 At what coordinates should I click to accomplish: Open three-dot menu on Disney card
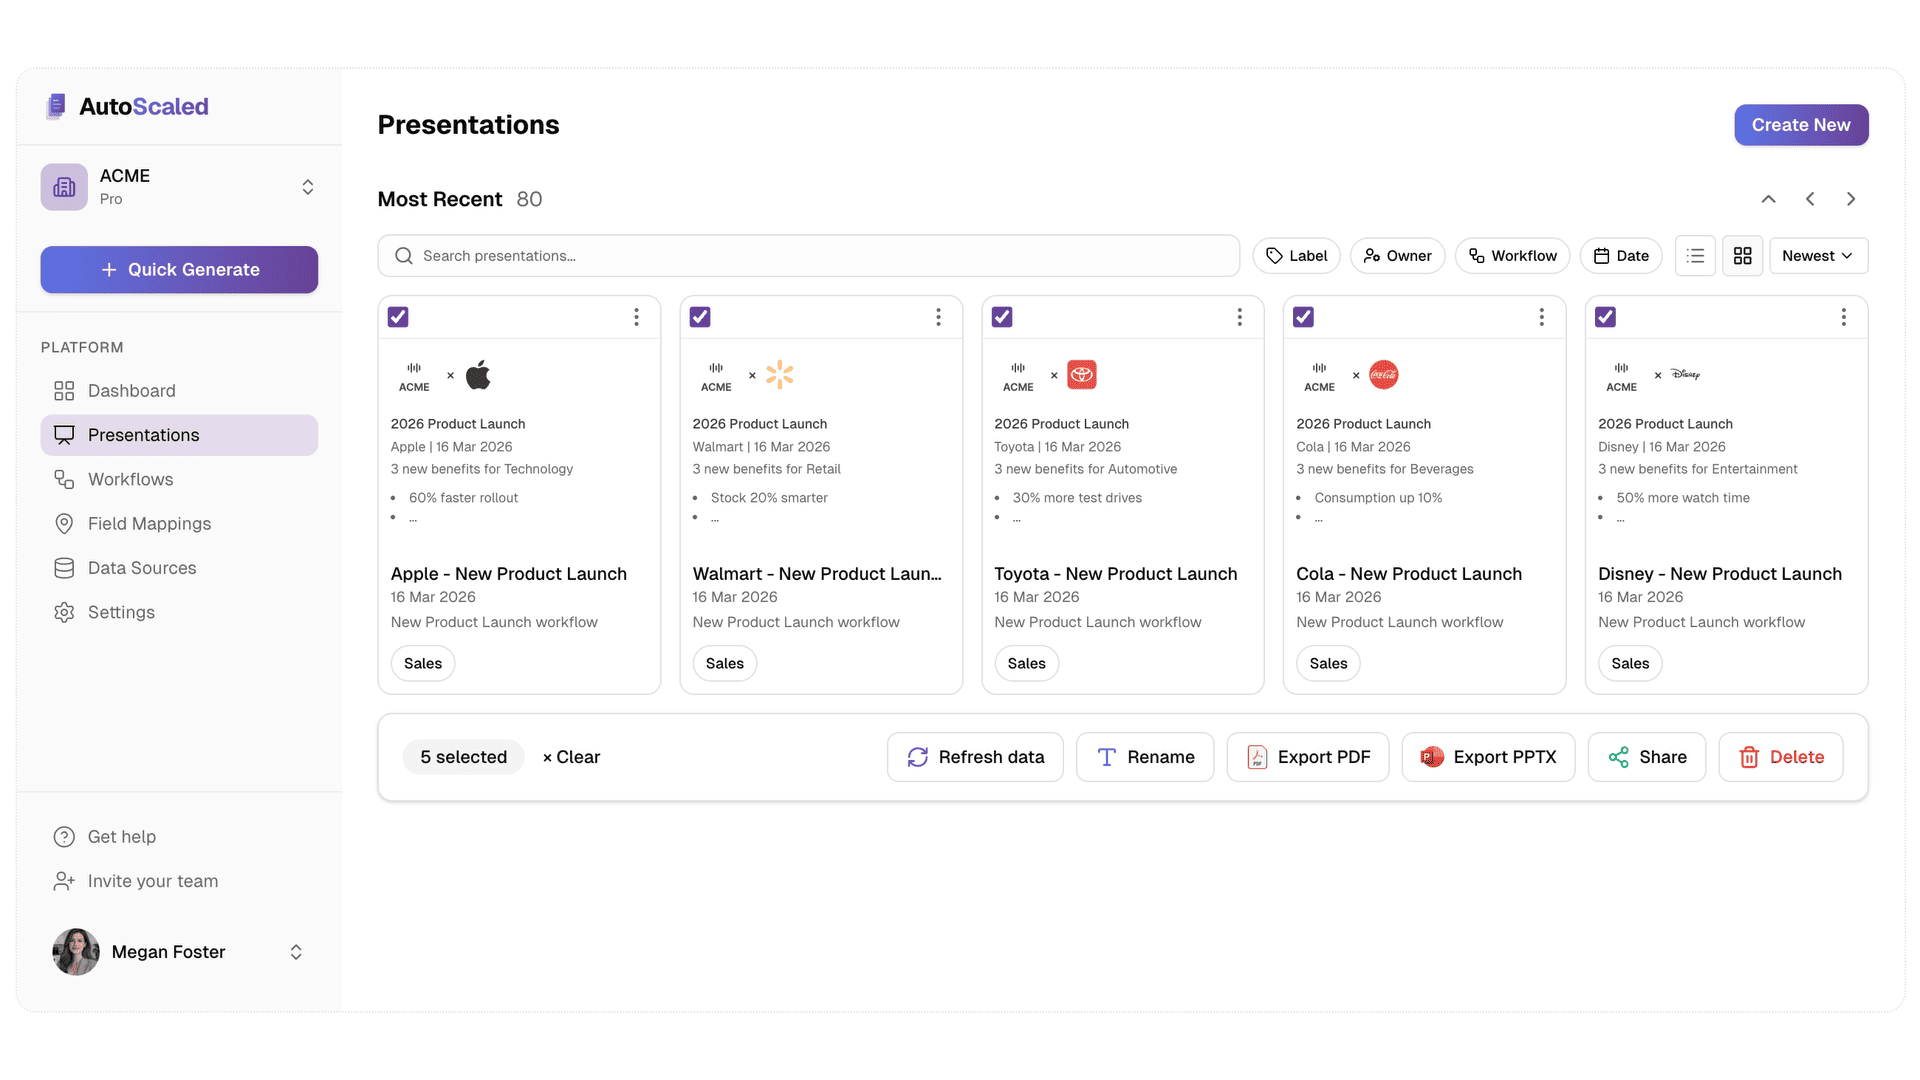[x=1843, y=317]
